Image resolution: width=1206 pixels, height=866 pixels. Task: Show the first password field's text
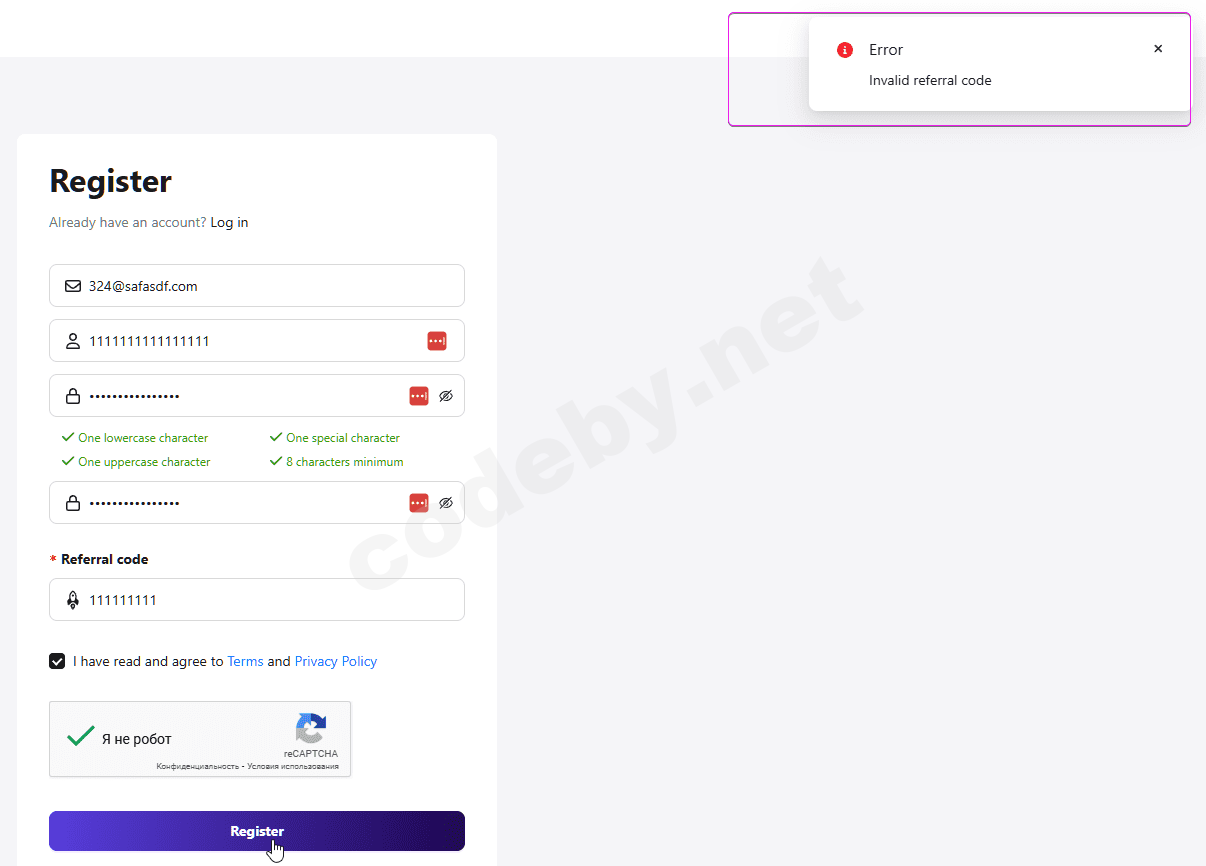446,396
